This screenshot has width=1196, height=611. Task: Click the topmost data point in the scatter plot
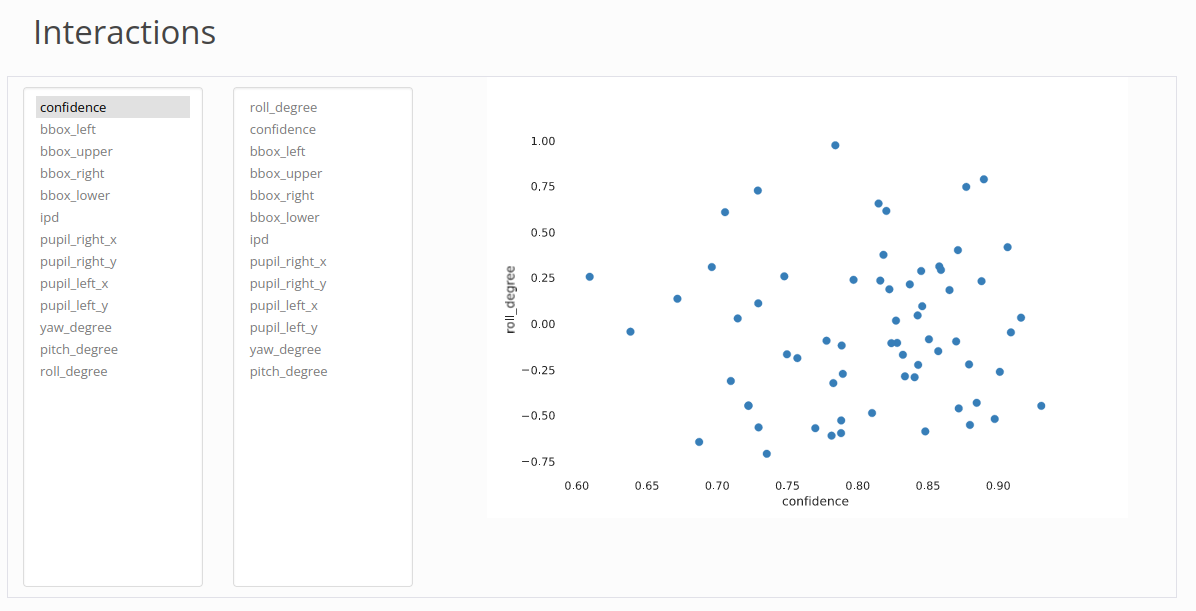coord(835,145)
